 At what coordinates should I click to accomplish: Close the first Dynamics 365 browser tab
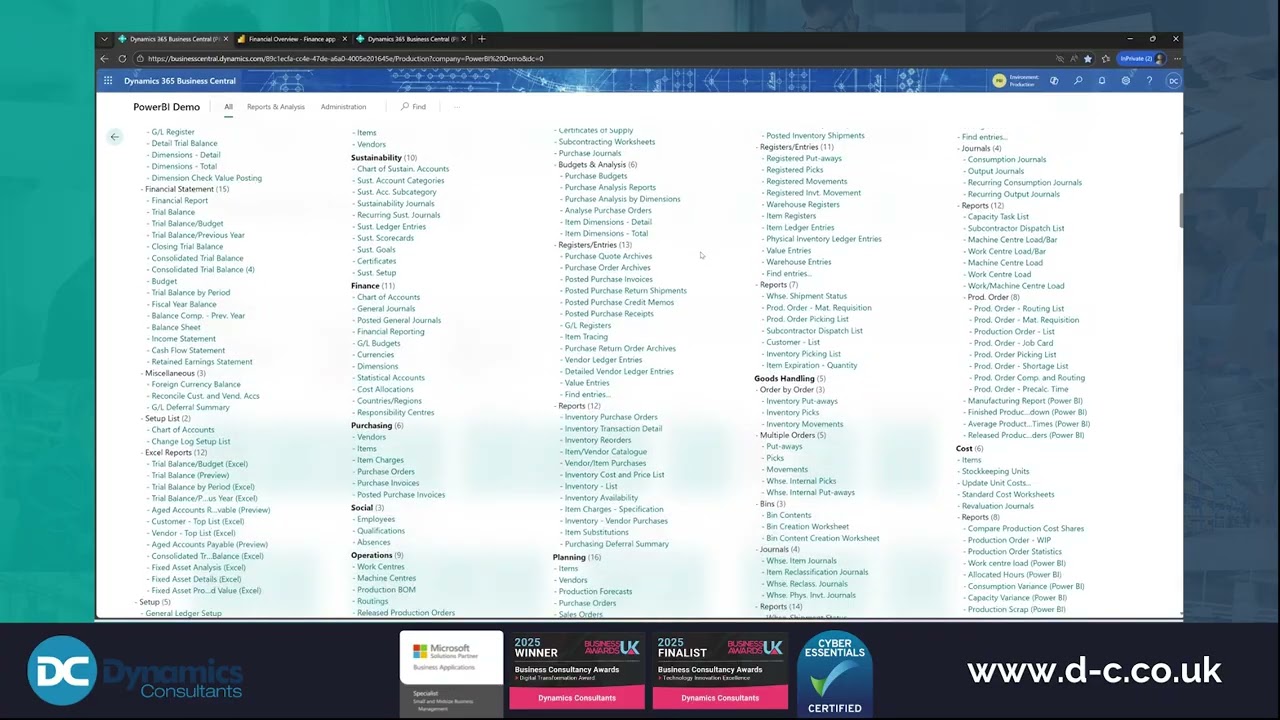point(226,39)
